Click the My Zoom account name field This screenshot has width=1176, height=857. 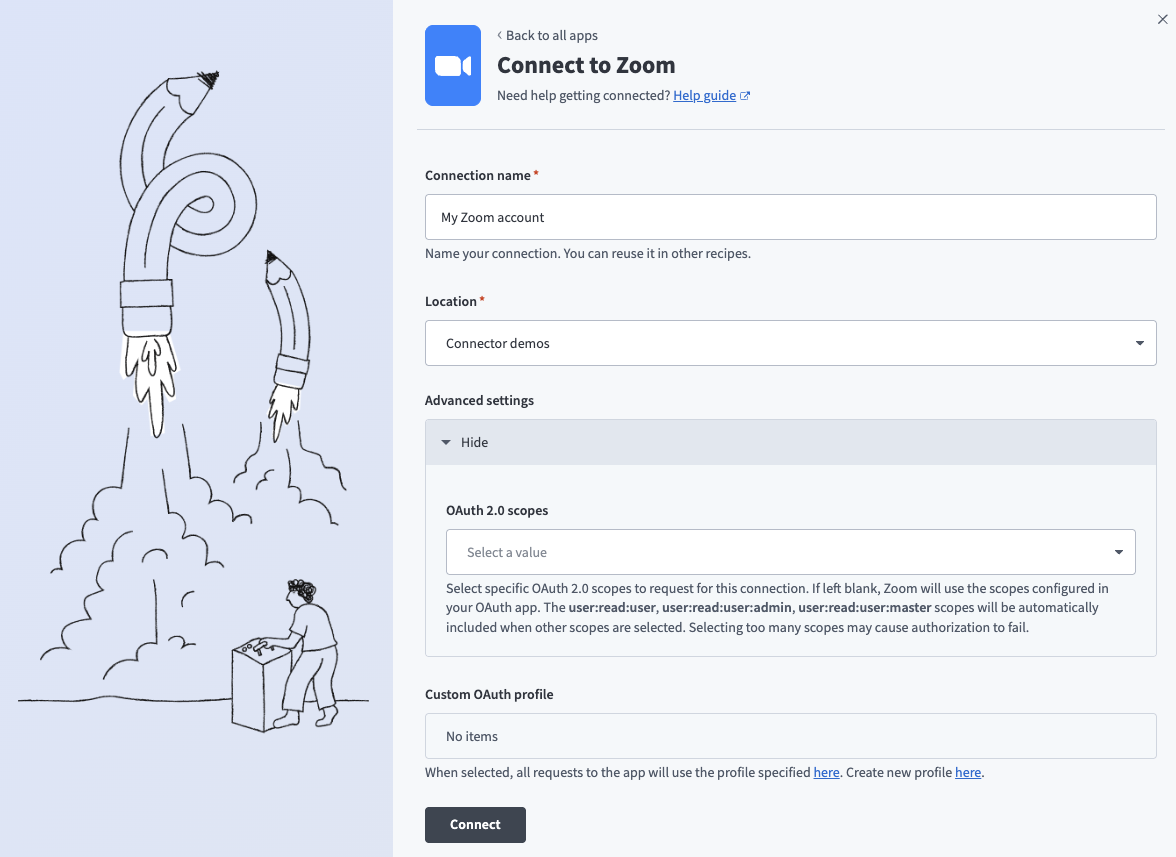pyautogui.click(x=790, y=216)
